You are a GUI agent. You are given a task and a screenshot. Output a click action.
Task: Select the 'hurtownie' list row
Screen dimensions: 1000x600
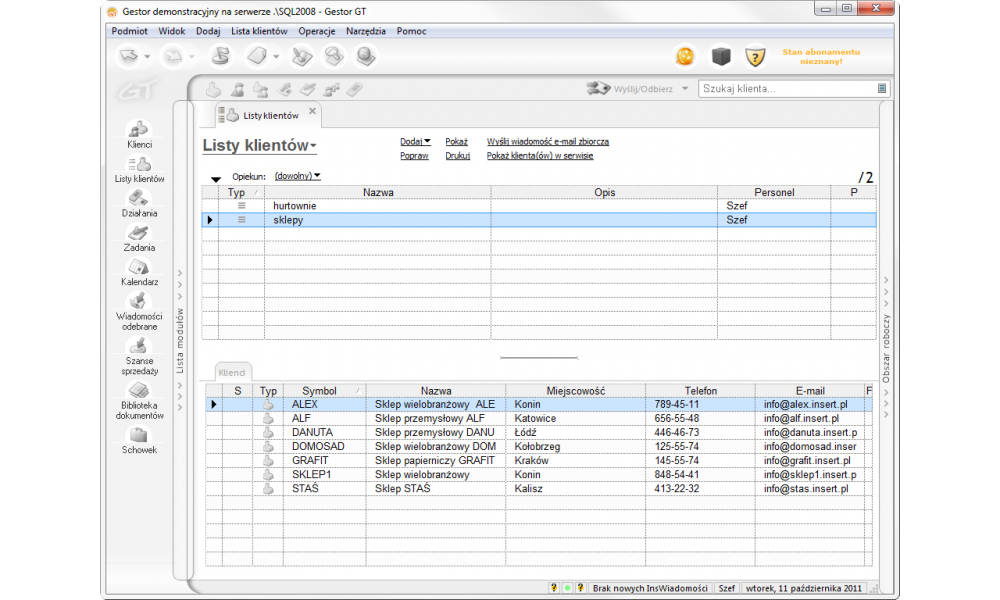pyautogui.click(x=539, y=206)
